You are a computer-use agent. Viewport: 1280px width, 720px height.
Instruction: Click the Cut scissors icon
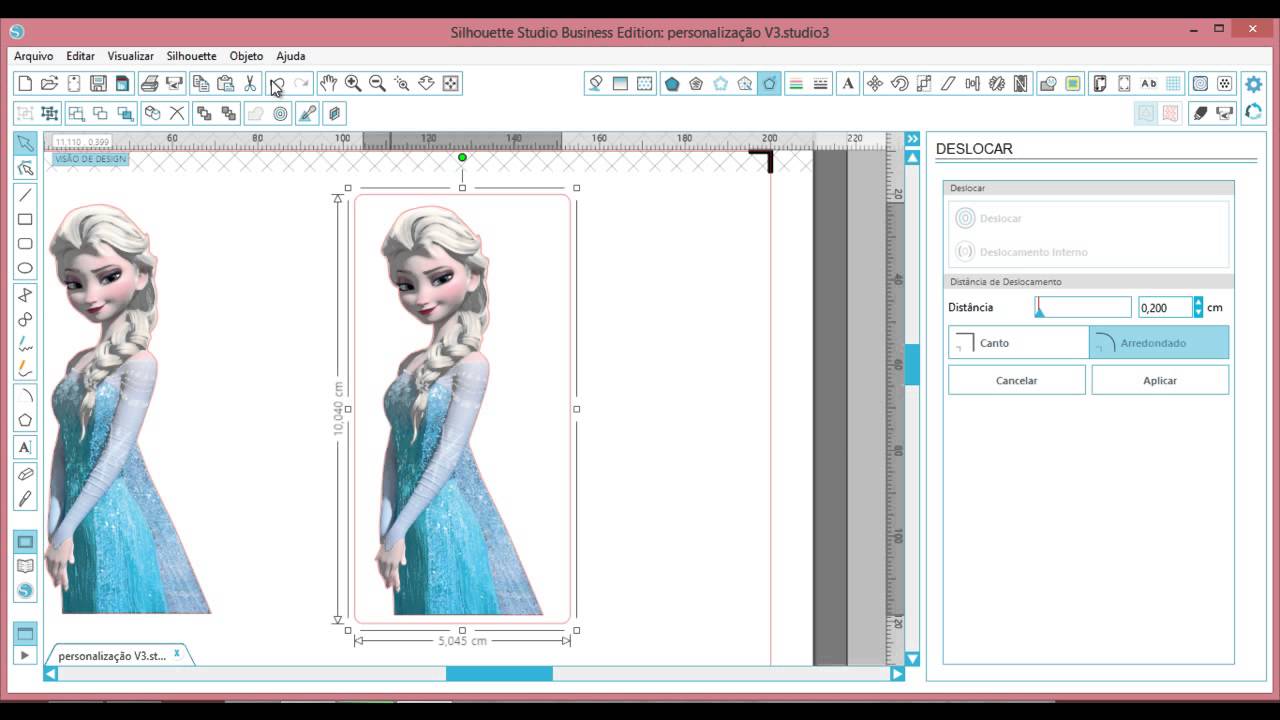[250, 84]
